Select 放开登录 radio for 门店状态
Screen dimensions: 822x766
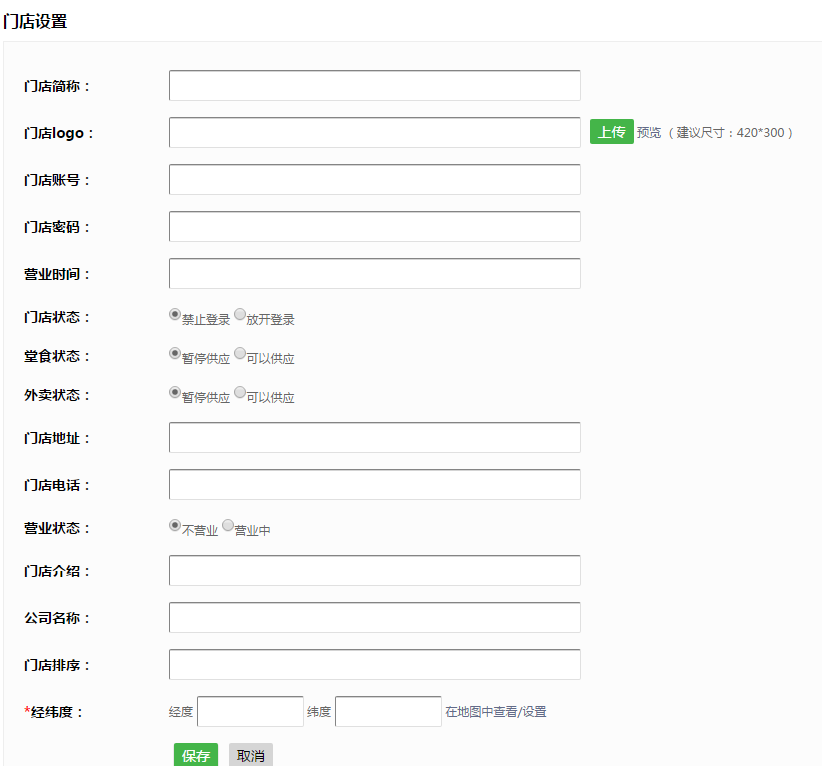(x=240, y=314)
